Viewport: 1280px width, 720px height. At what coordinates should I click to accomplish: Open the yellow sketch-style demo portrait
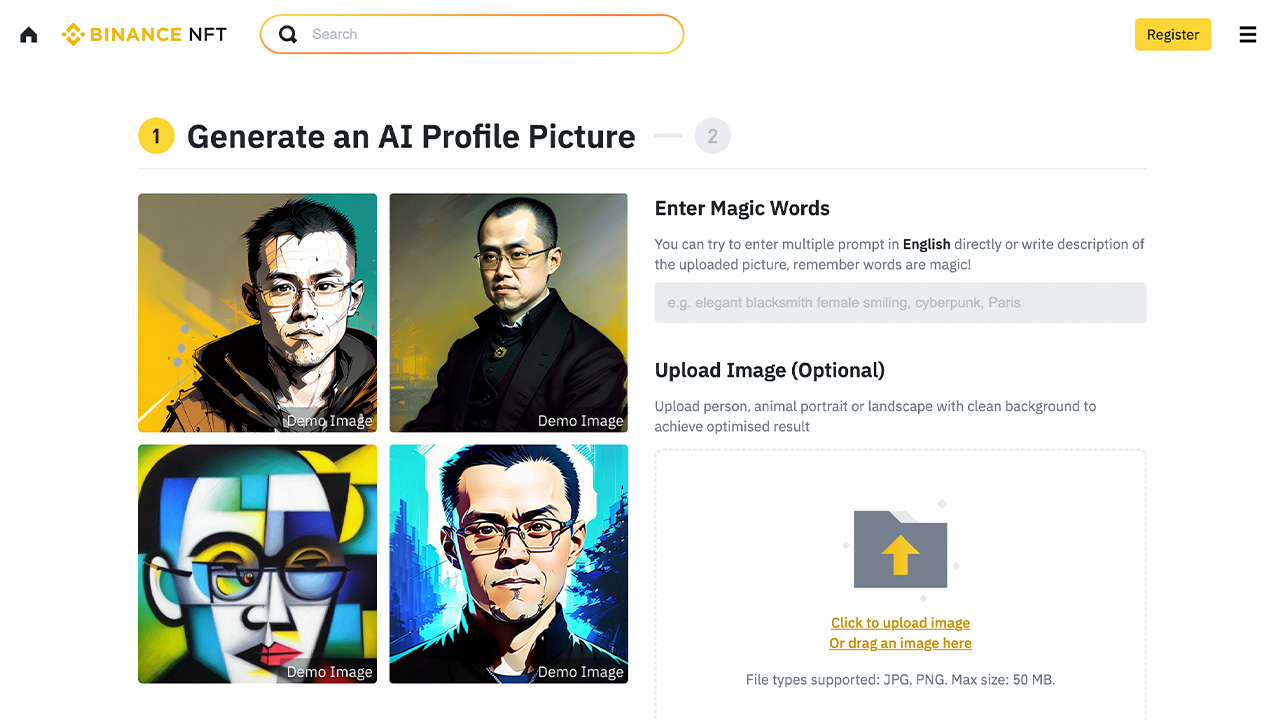257,313
